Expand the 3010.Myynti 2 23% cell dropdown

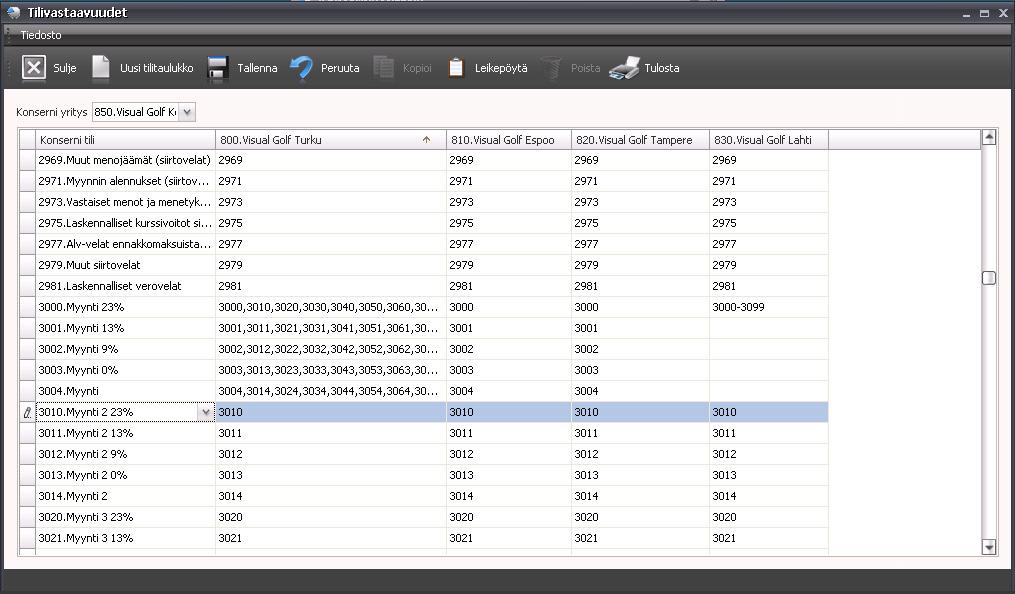pos(206,412)
